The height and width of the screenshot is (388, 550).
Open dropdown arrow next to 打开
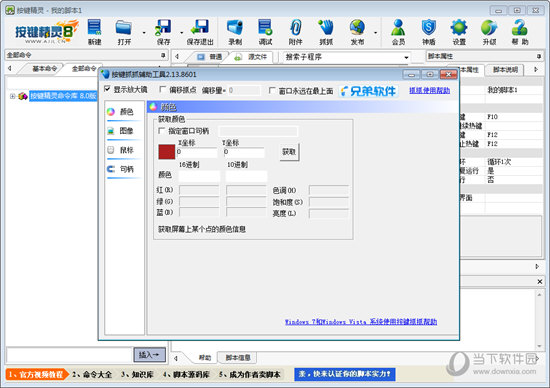pyautogui.click(x=144, y=33)
